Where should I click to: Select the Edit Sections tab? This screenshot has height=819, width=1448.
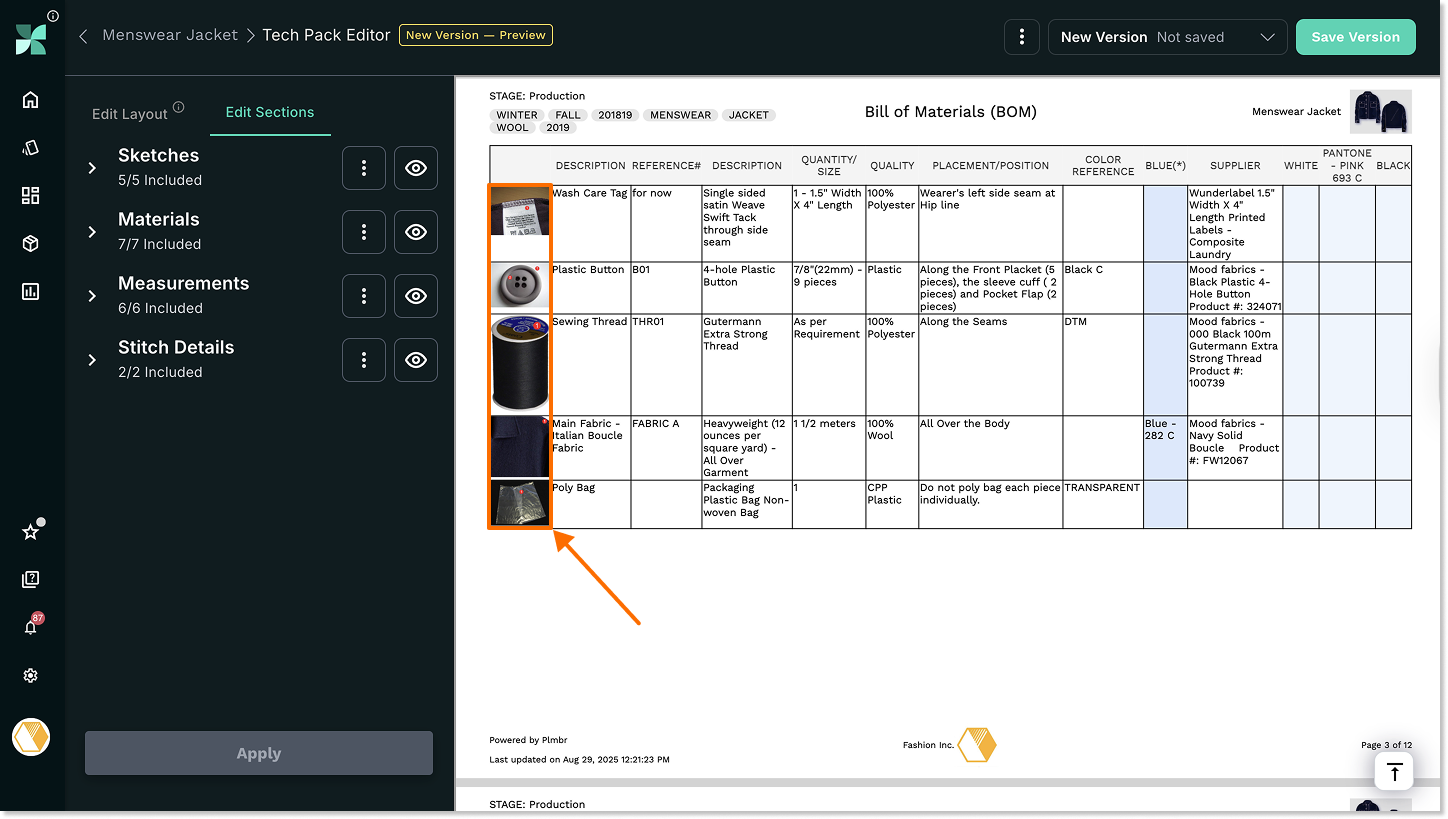[x=270, y=112]
